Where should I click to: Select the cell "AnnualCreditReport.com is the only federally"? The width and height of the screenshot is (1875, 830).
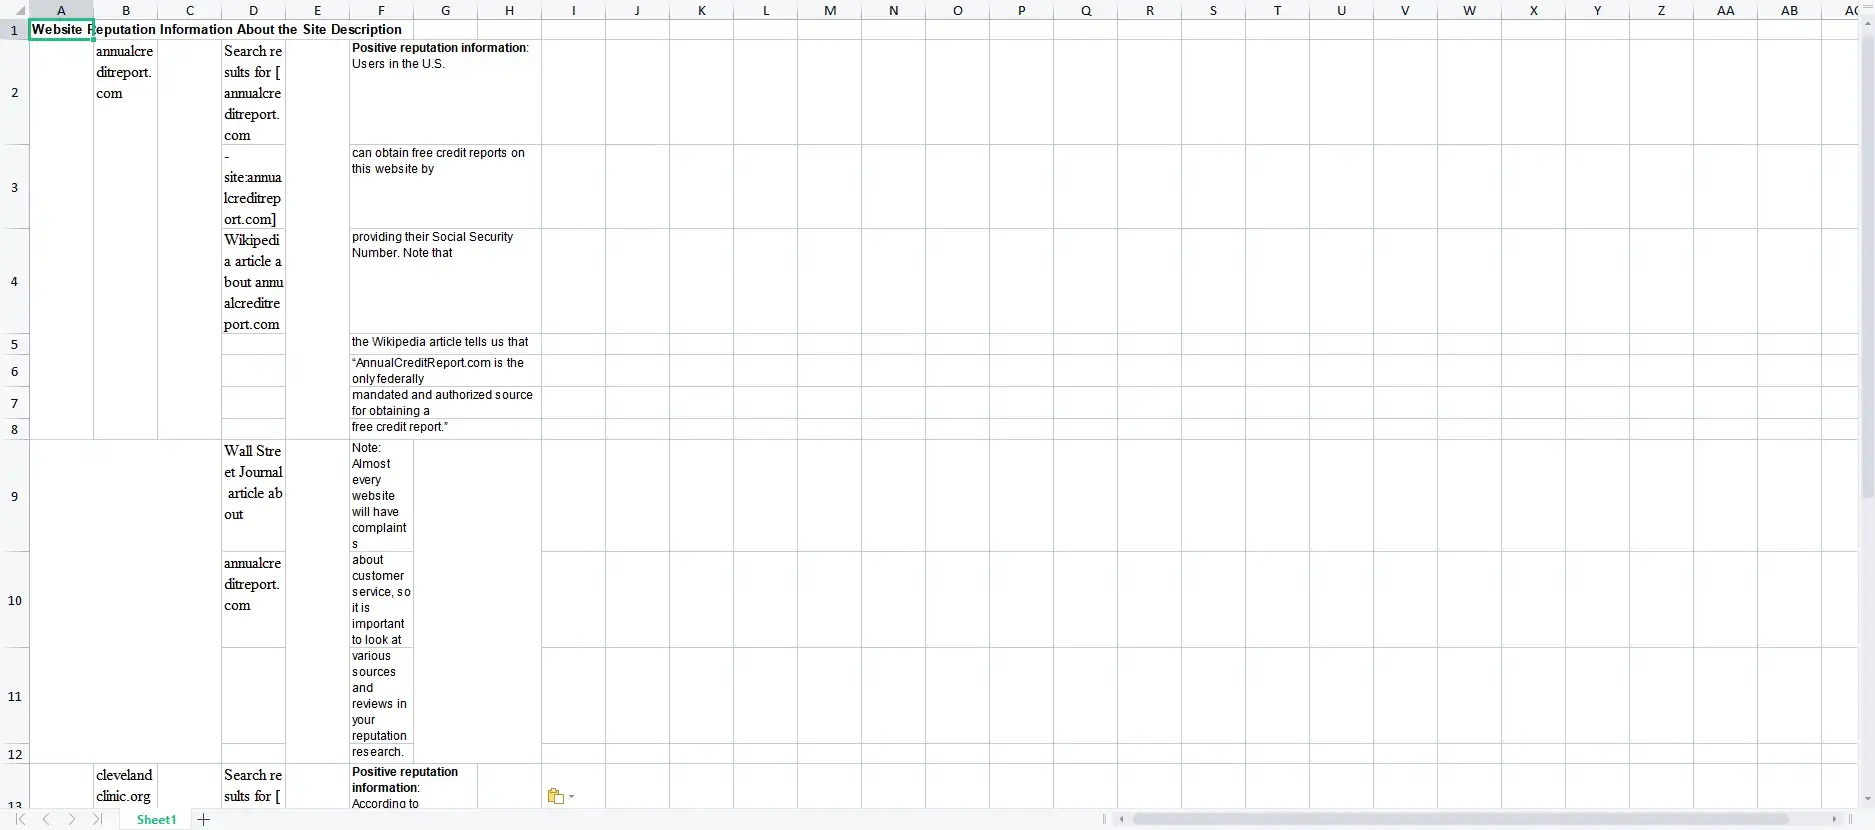point(445,370)
